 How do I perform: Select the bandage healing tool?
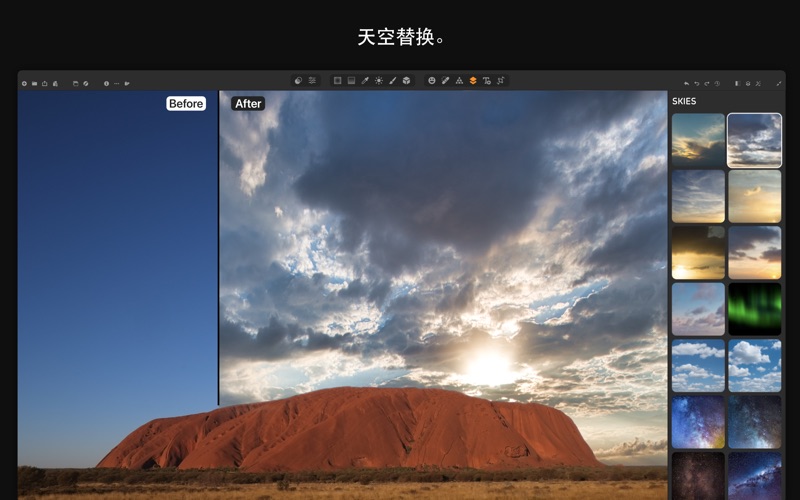(x=445, y=80)
